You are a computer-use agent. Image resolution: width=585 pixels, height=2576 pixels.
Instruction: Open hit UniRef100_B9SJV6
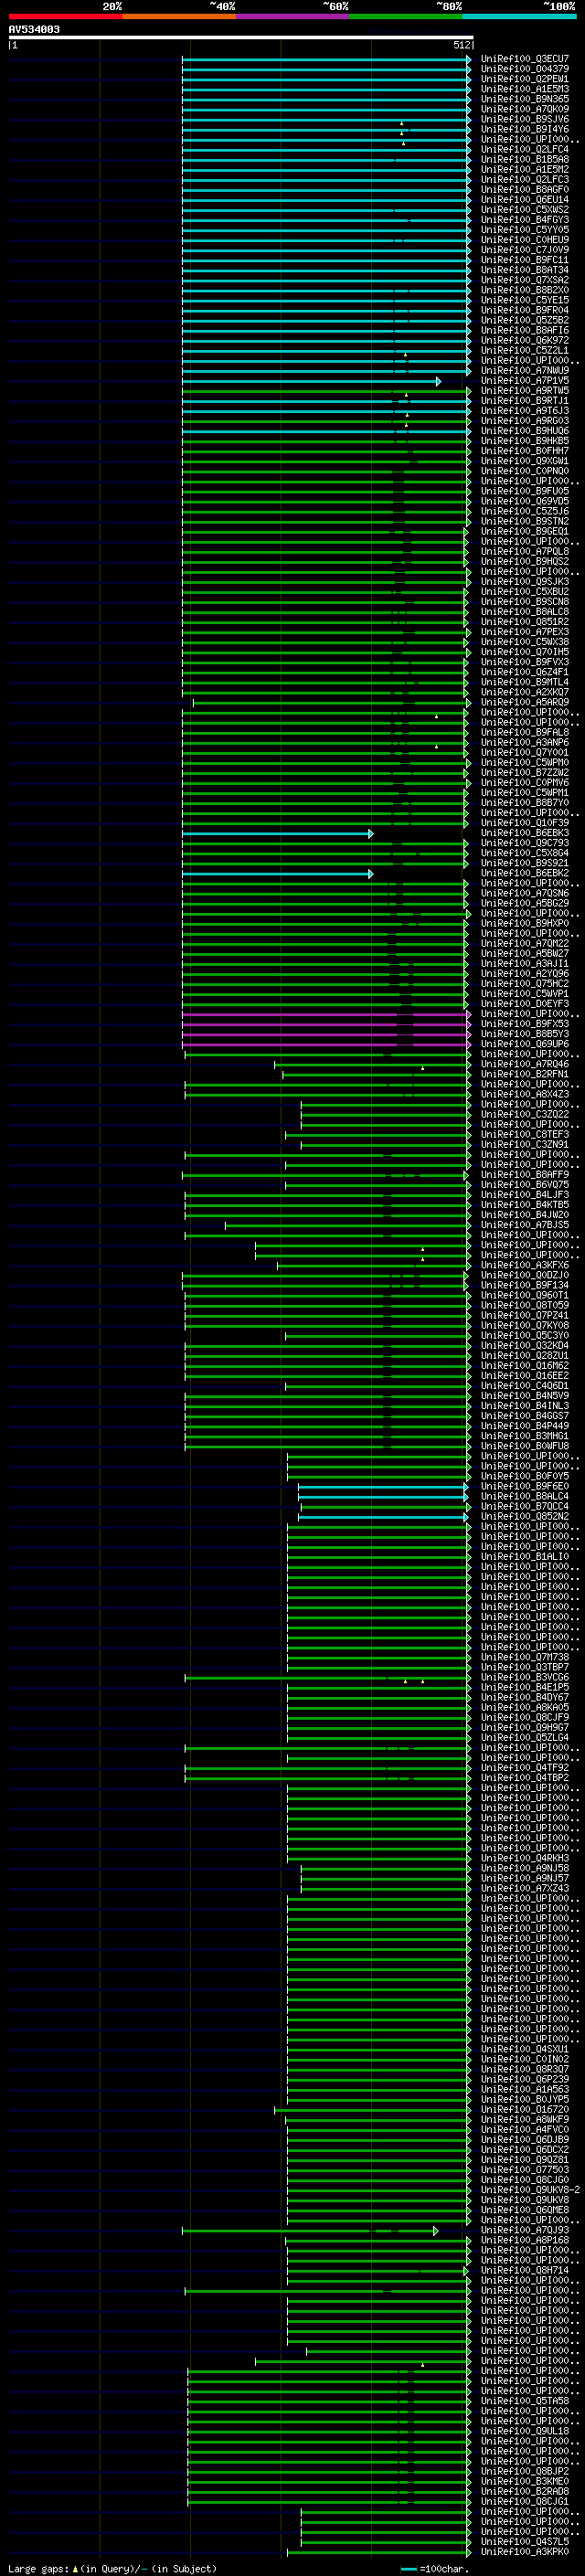524,119
